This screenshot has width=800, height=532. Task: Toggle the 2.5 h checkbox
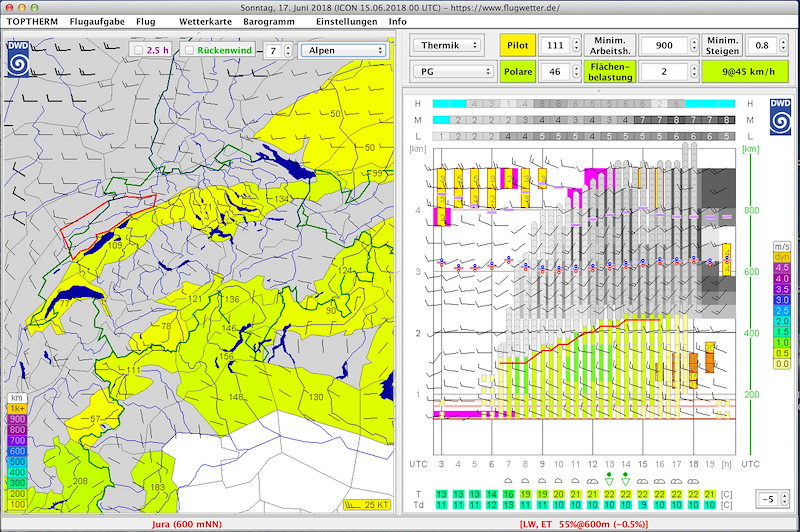point(138,50)
